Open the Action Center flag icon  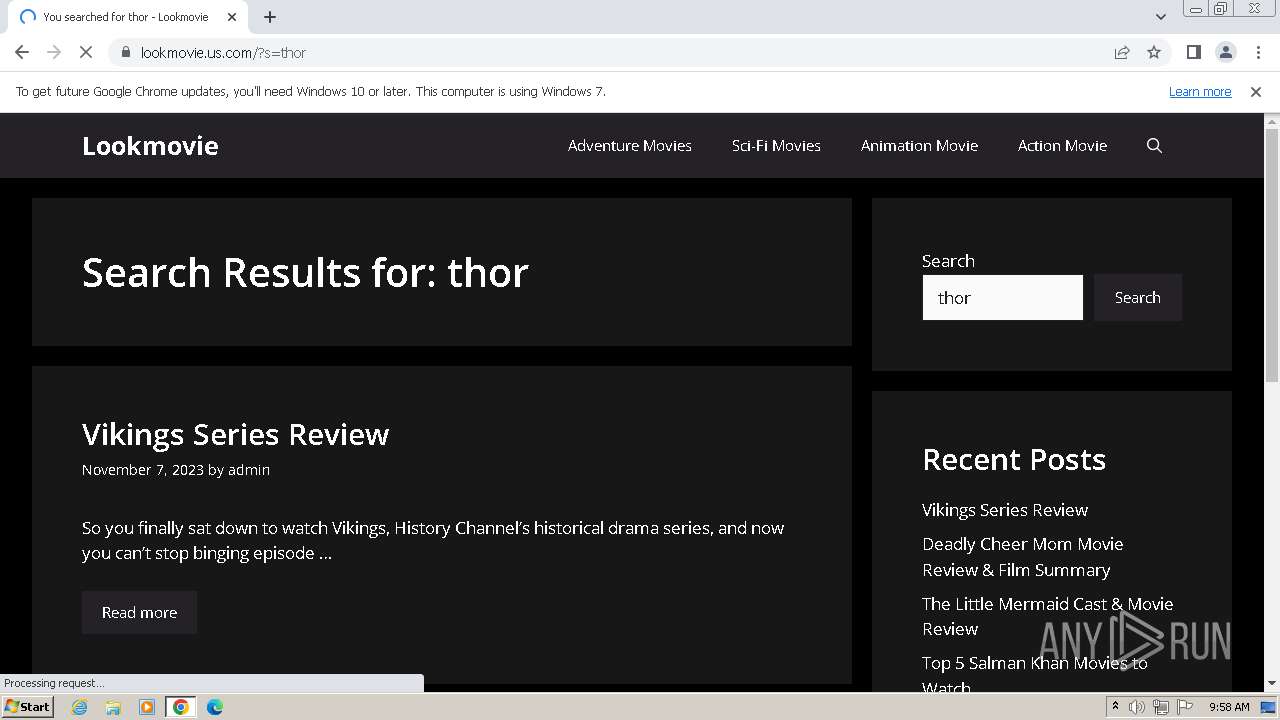(x=1185, y=707)
